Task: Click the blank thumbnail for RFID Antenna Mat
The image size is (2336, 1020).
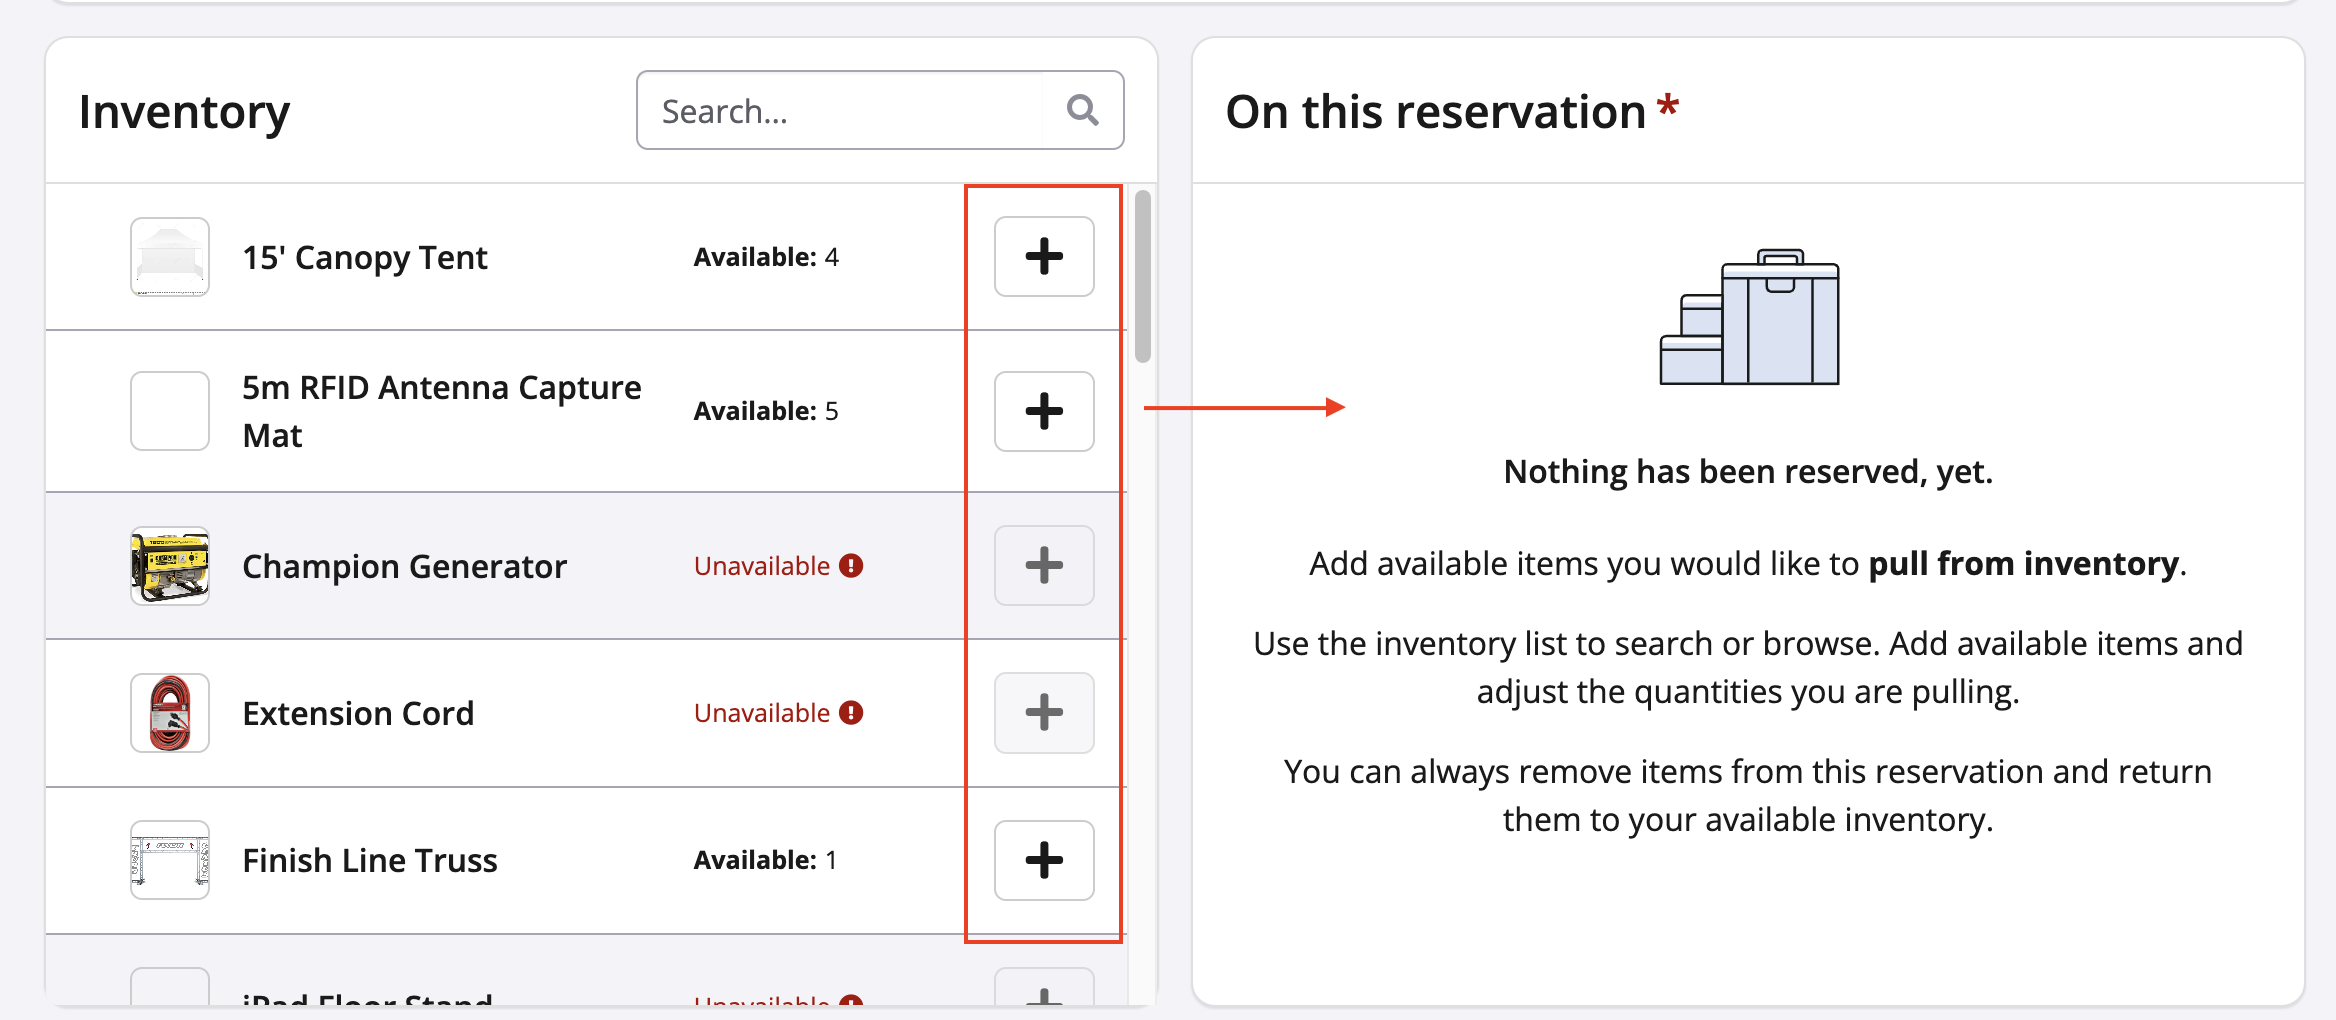Action: tap(170, 411)
